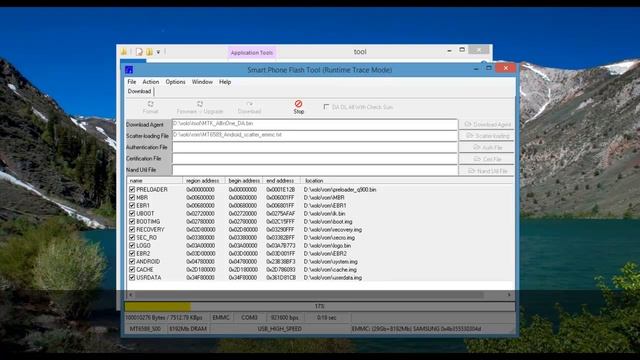
Task: Click the USB_HIGH_SPEED status text
Action: (280, 329)
